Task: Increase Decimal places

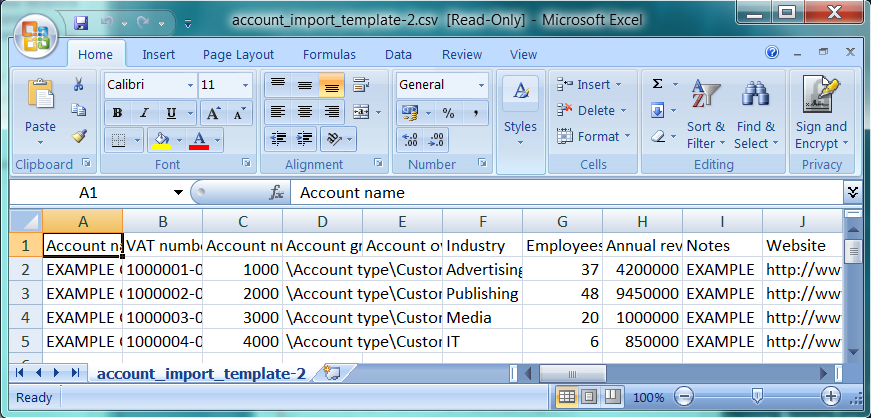Action: tap(410, 140)
